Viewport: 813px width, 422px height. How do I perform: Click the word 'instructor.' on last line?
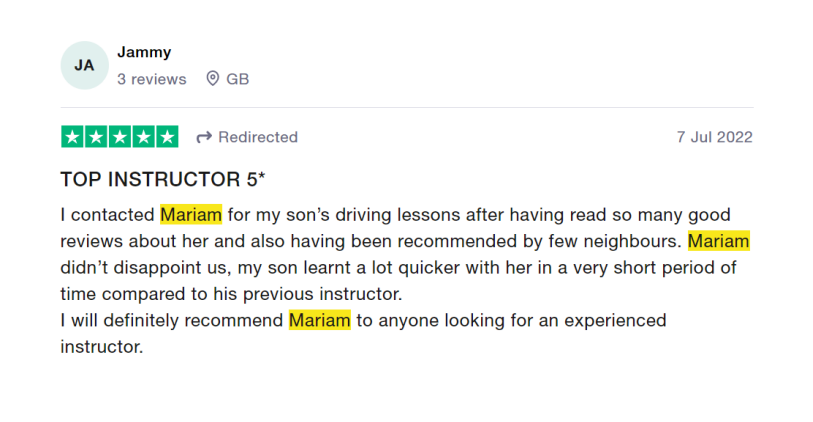(102, 347)
